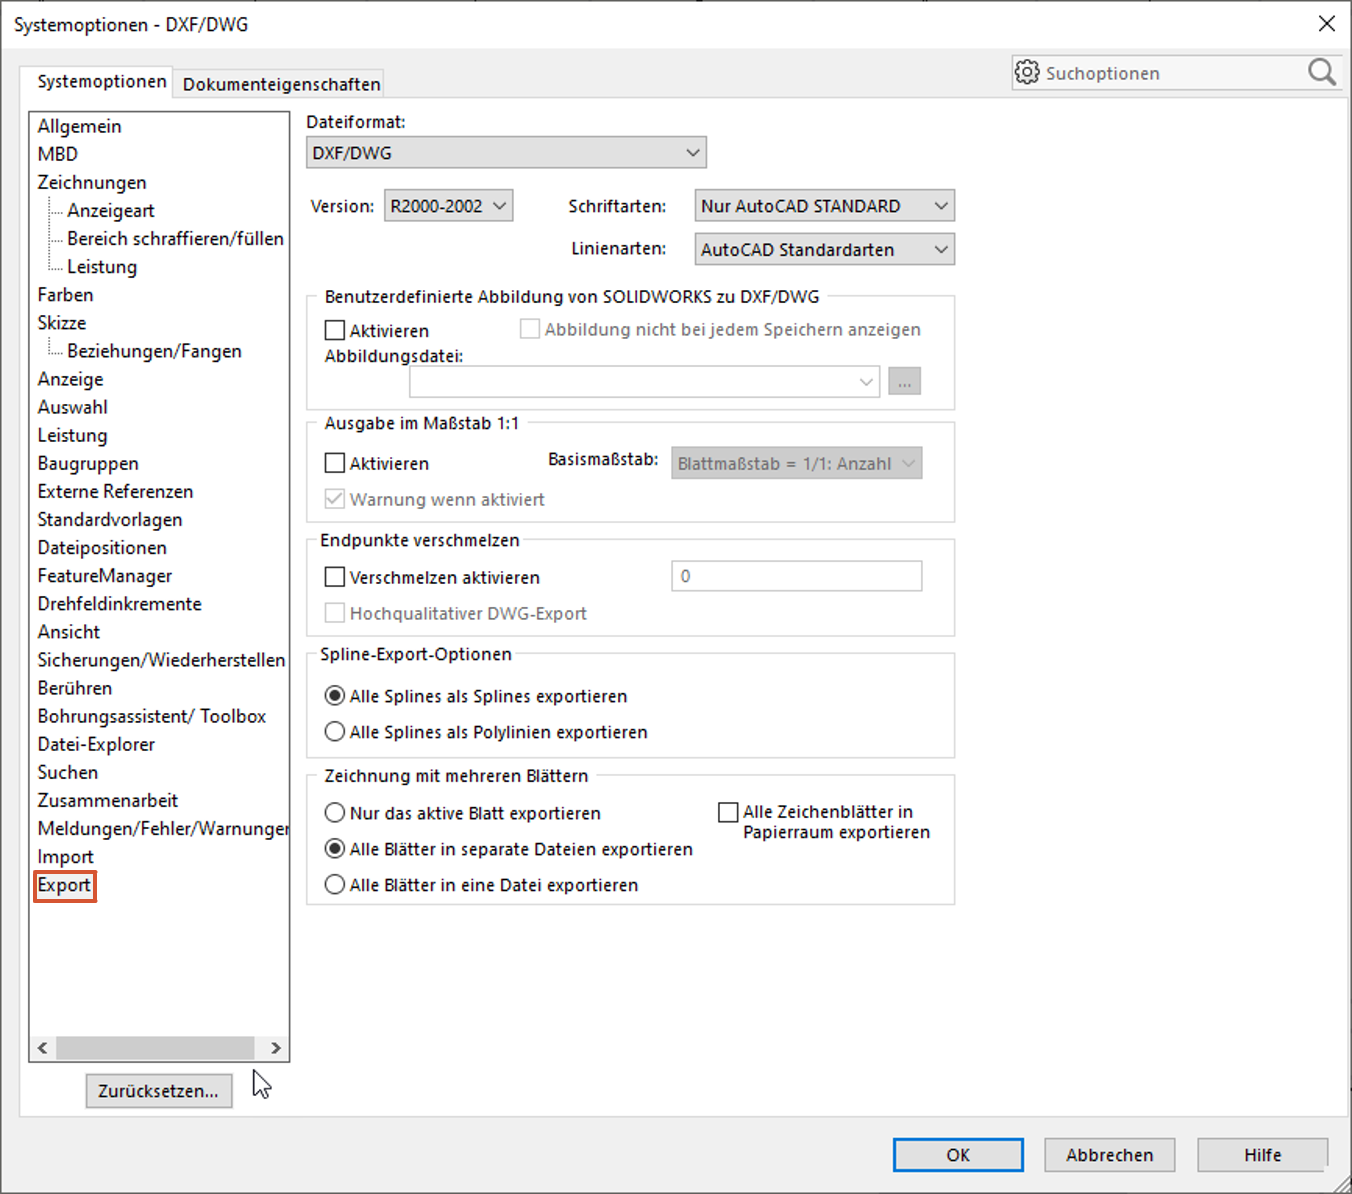Switch to Dokumenteigenschaften tab
The image size is (1352, 1194).
[x=281, y=84]
